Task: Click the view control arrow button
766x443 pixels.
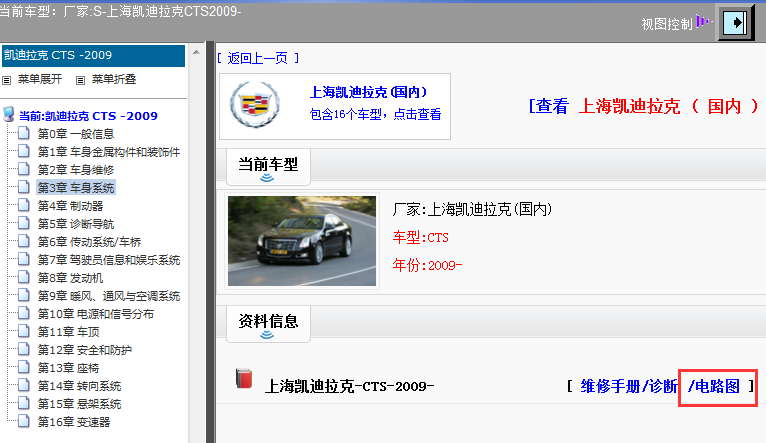Action: pos(736,22)
